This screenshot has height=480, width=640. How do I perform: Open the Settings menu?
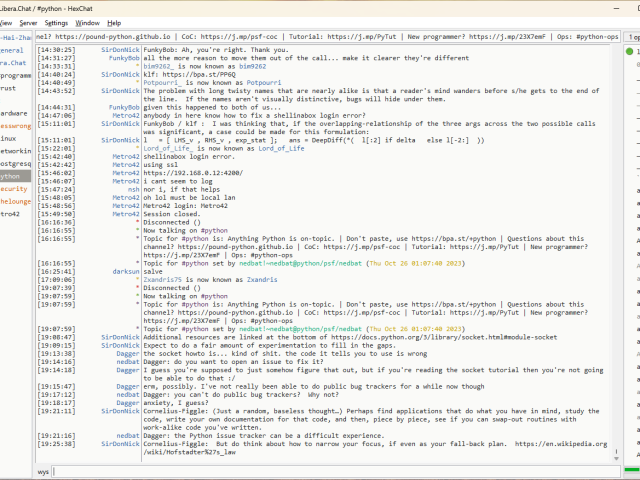click(56, 22)
